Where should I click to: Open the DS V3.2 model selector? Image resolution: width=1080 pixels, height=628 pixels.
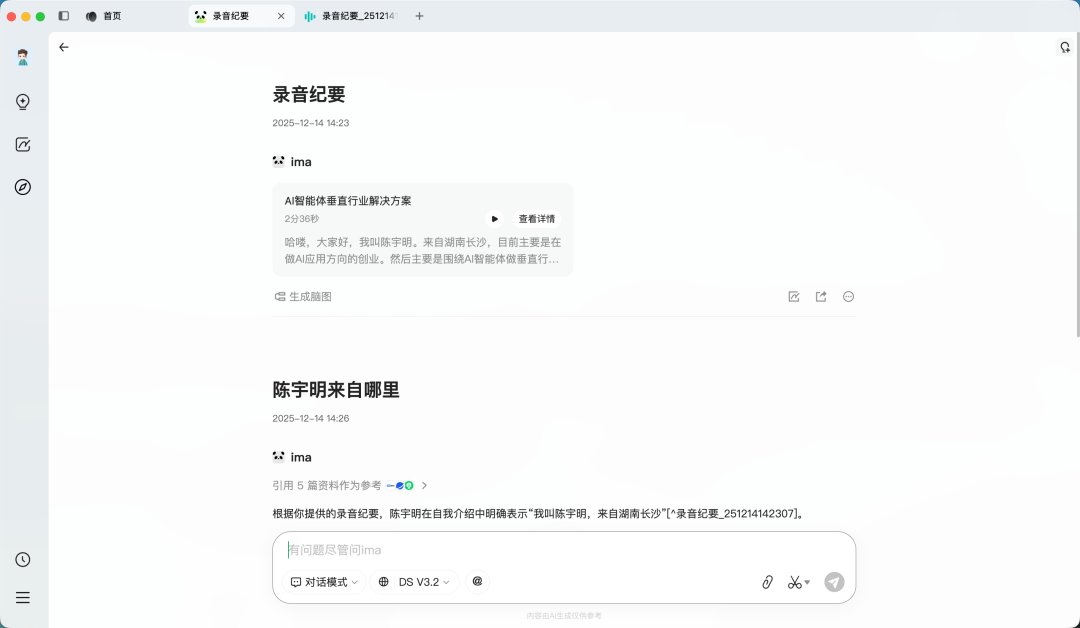coord(413,581)
